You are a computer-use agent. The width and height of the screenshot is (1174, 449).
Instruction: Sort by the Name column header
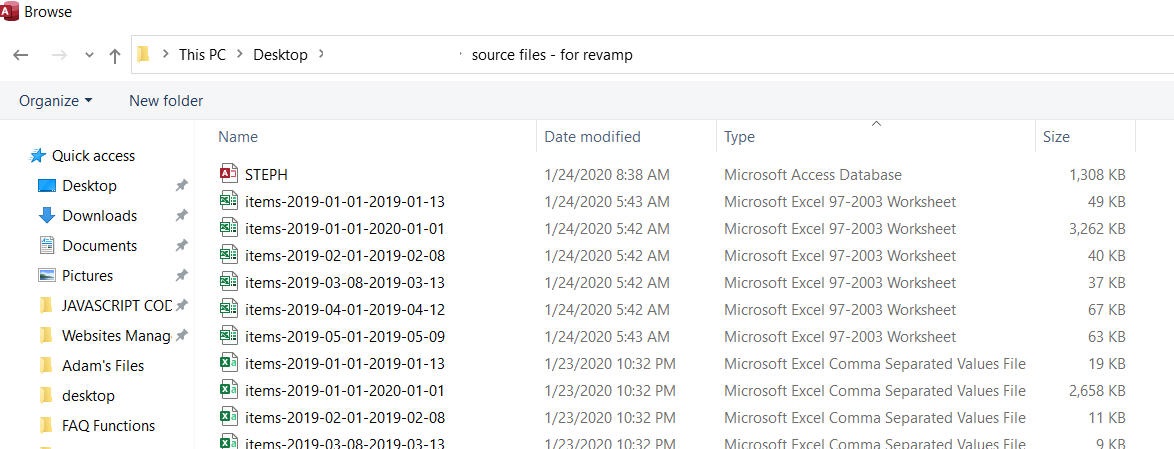238,137
